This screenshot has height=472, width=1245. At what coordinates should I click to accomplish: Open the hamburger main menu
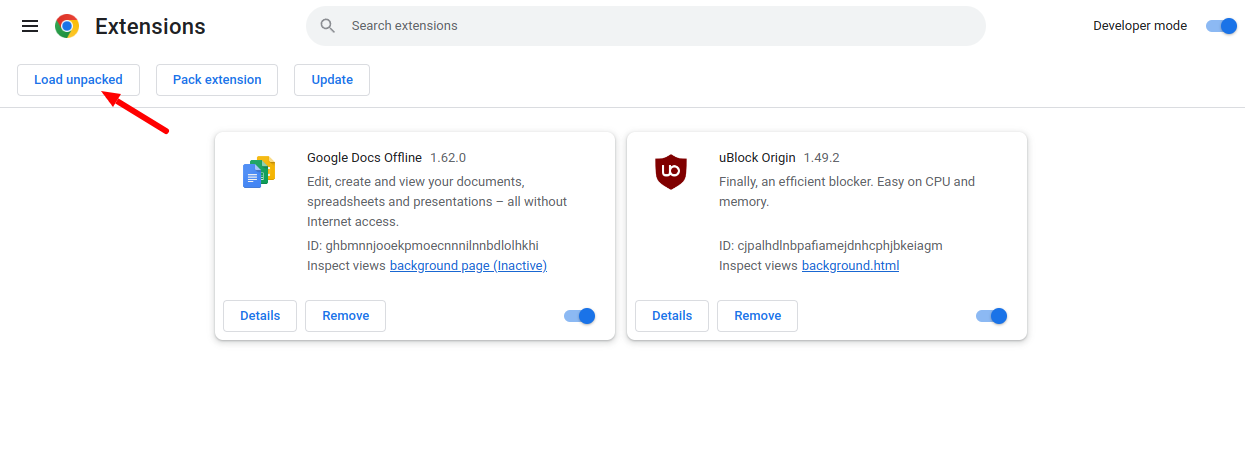(30, 26)
